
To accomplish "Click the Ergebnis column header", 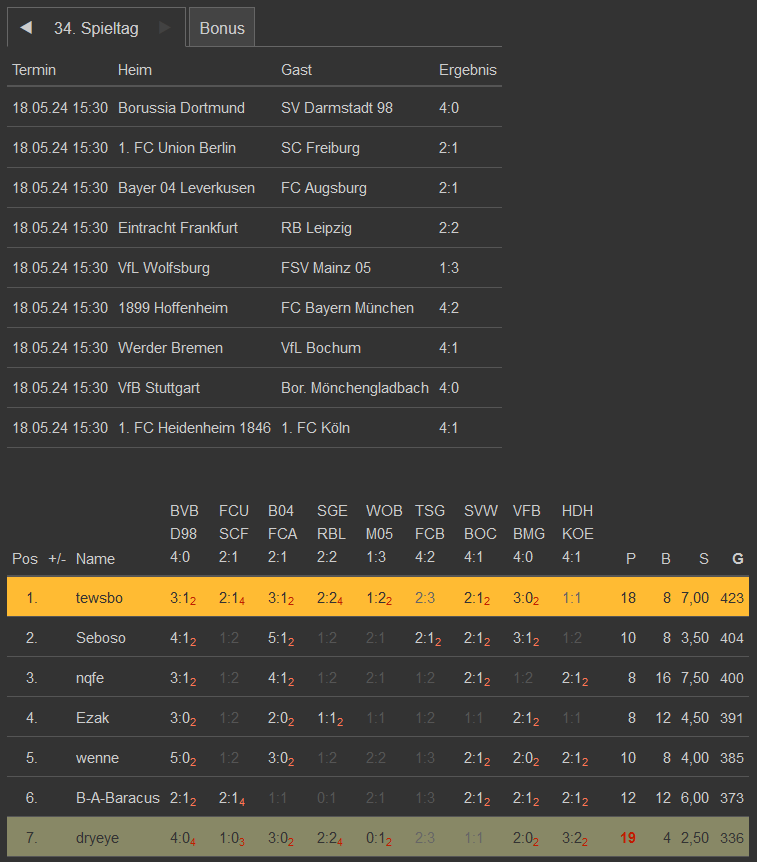I will [x=467, y=70].
